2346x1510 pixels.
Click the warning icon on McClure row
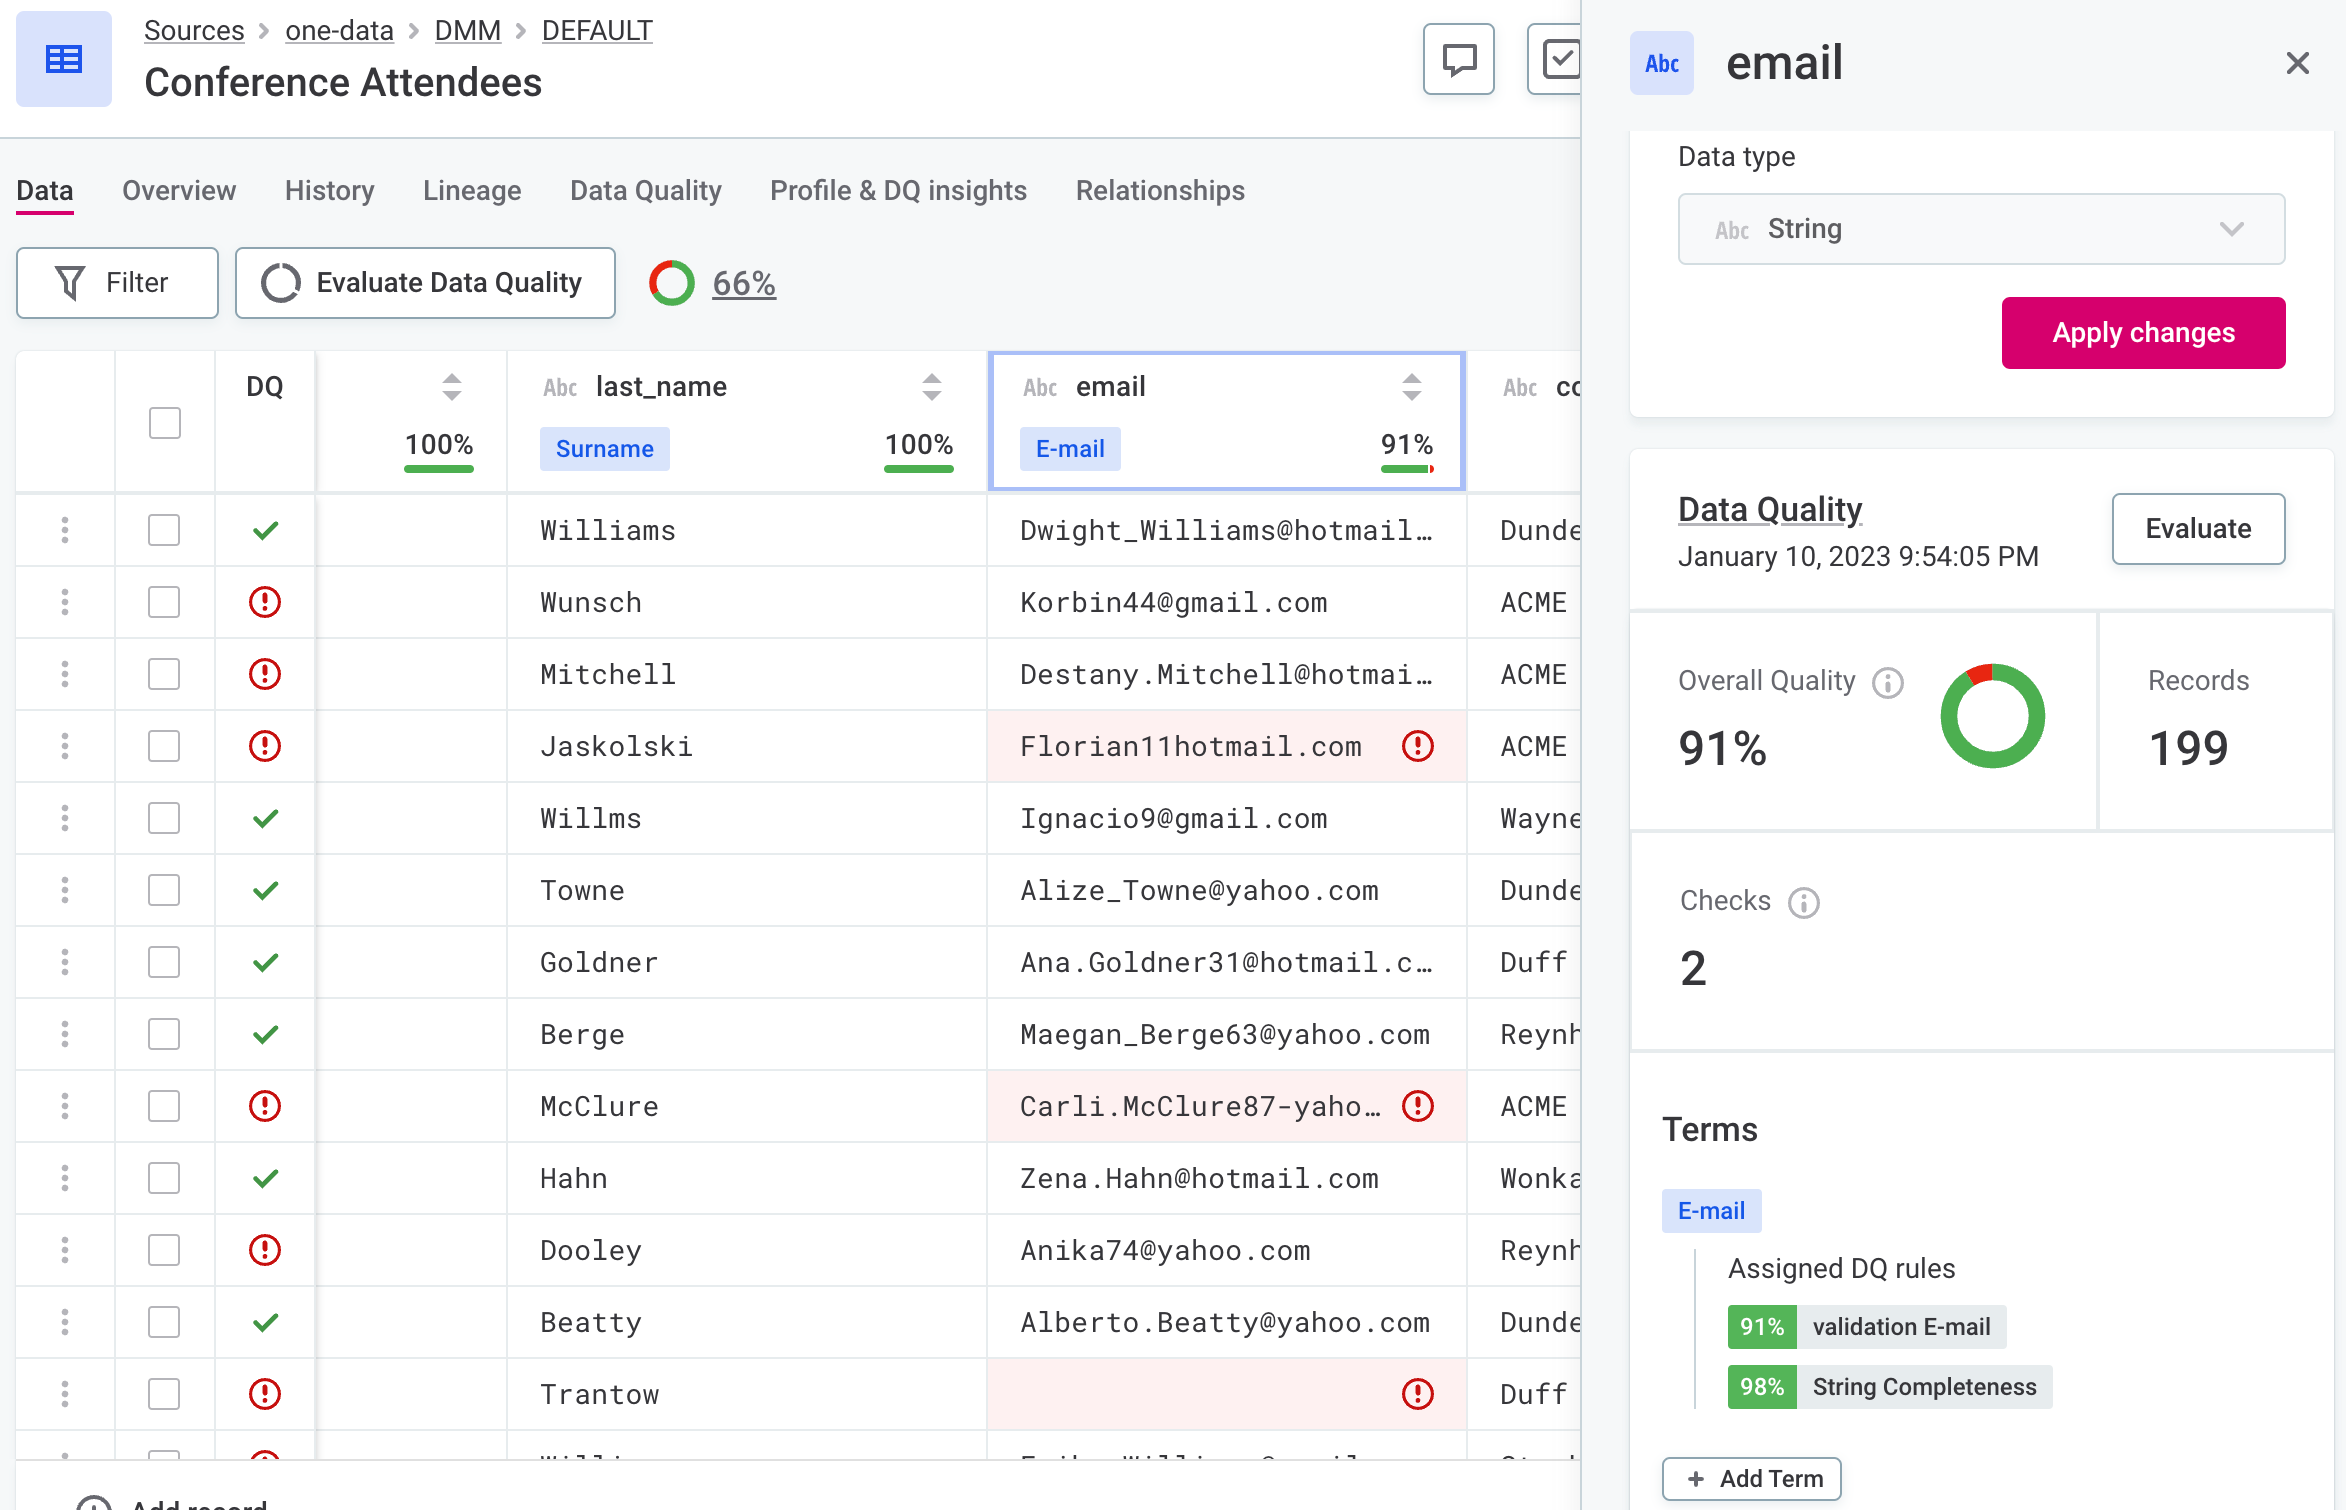coord(1419,1106)
